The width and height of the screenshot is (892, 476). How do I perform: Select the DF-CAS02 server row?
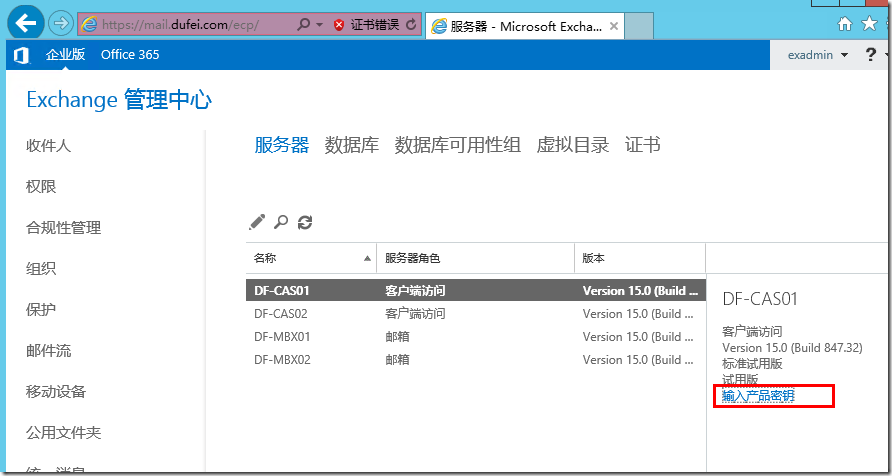pyautogui.click(x=476, y=313)
